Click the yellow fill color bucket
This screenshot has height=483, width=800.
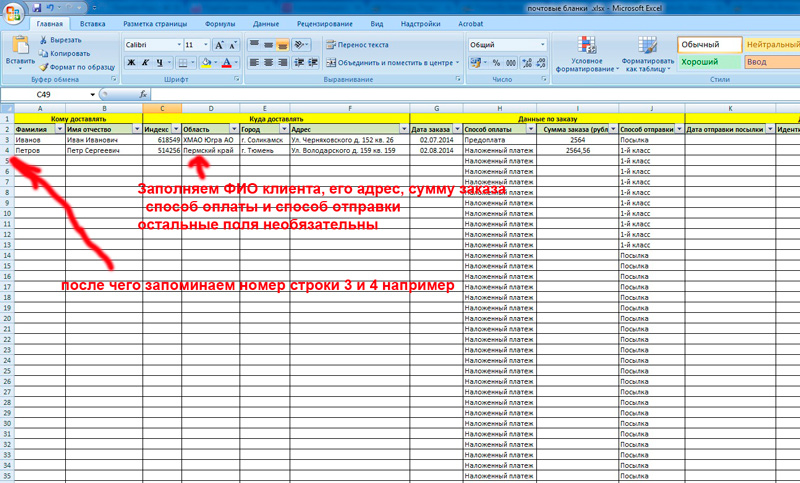tap(206, 62)
